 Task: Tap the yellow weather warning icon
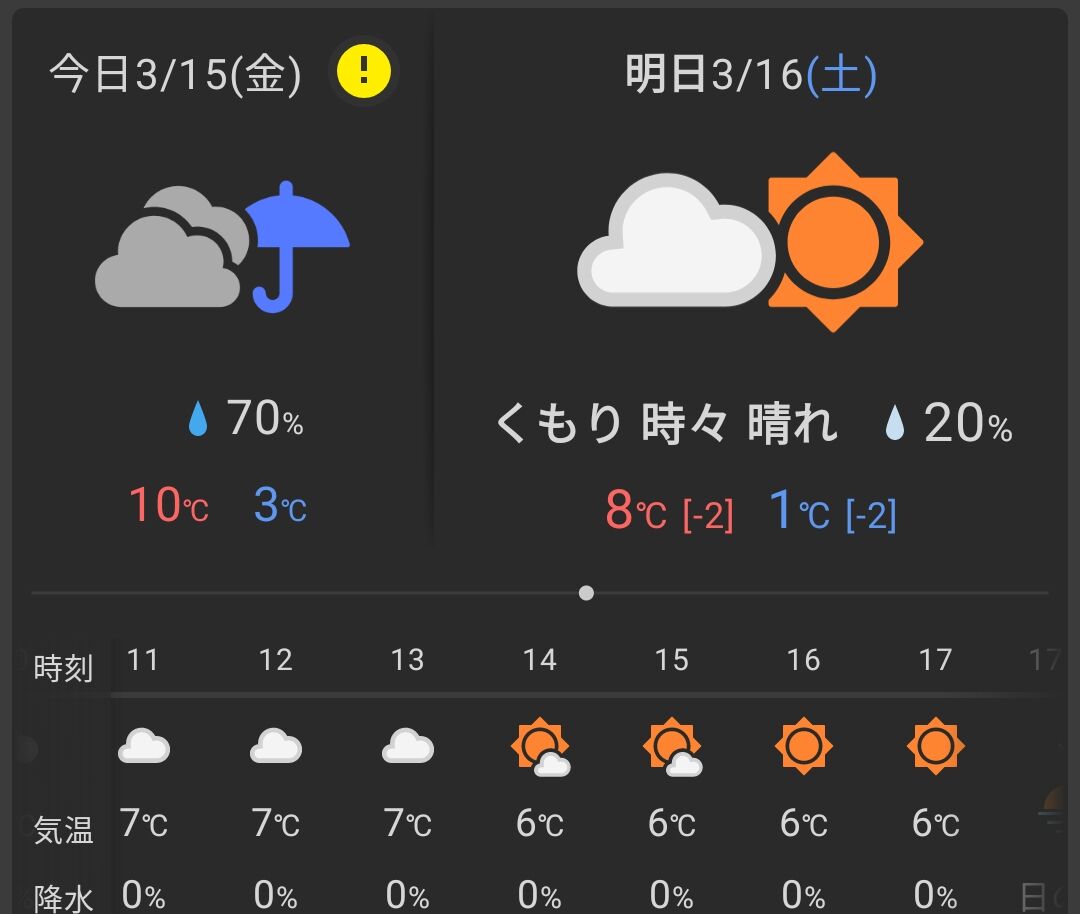pos(363,71)
